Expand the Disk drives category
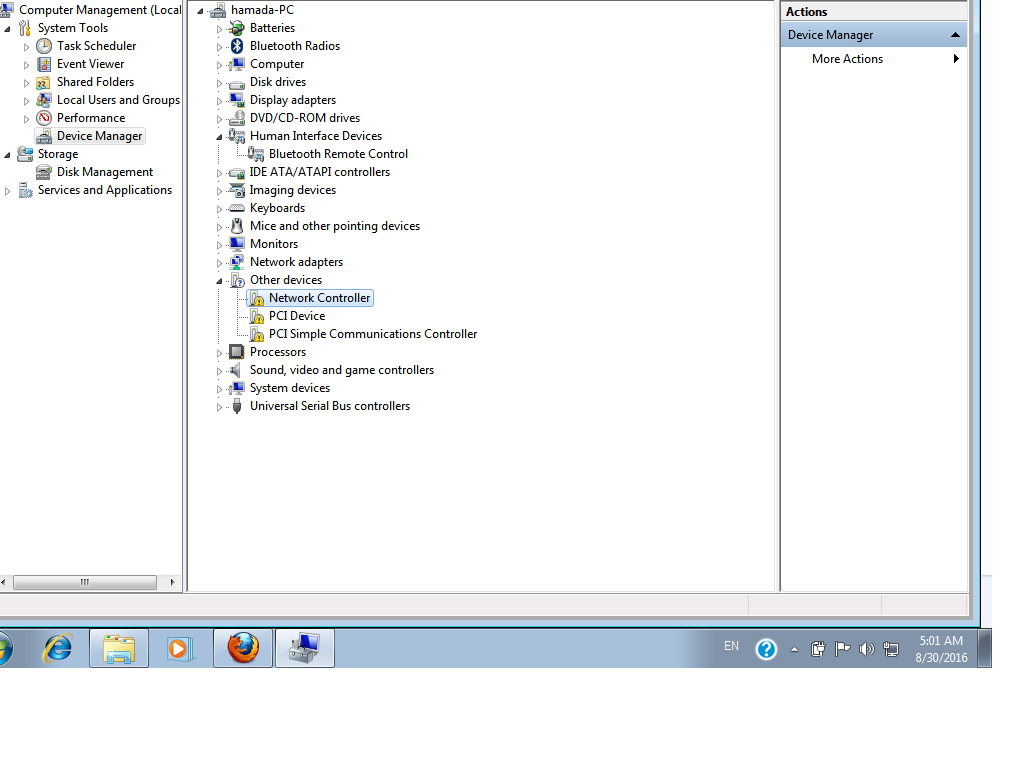 point(219,83)
